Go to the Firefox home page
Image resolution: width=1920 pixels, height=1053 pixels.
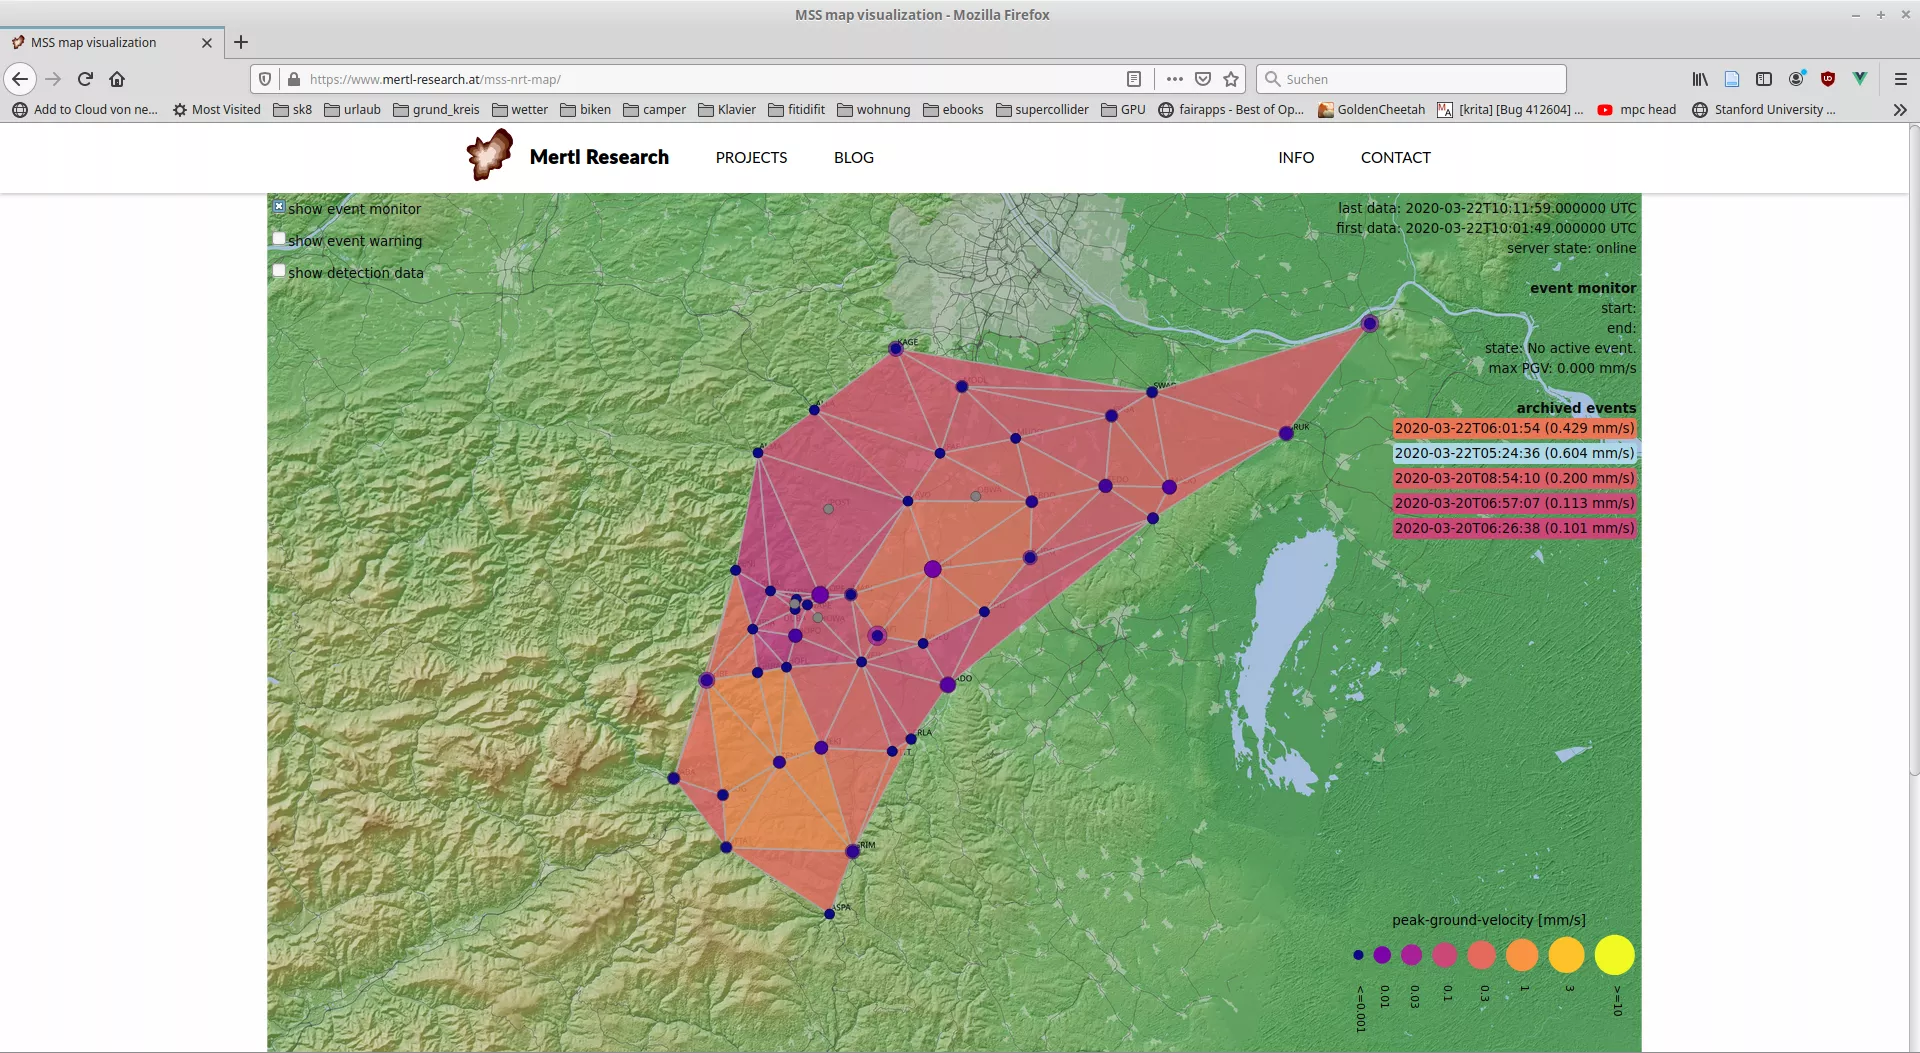point(117,79)
